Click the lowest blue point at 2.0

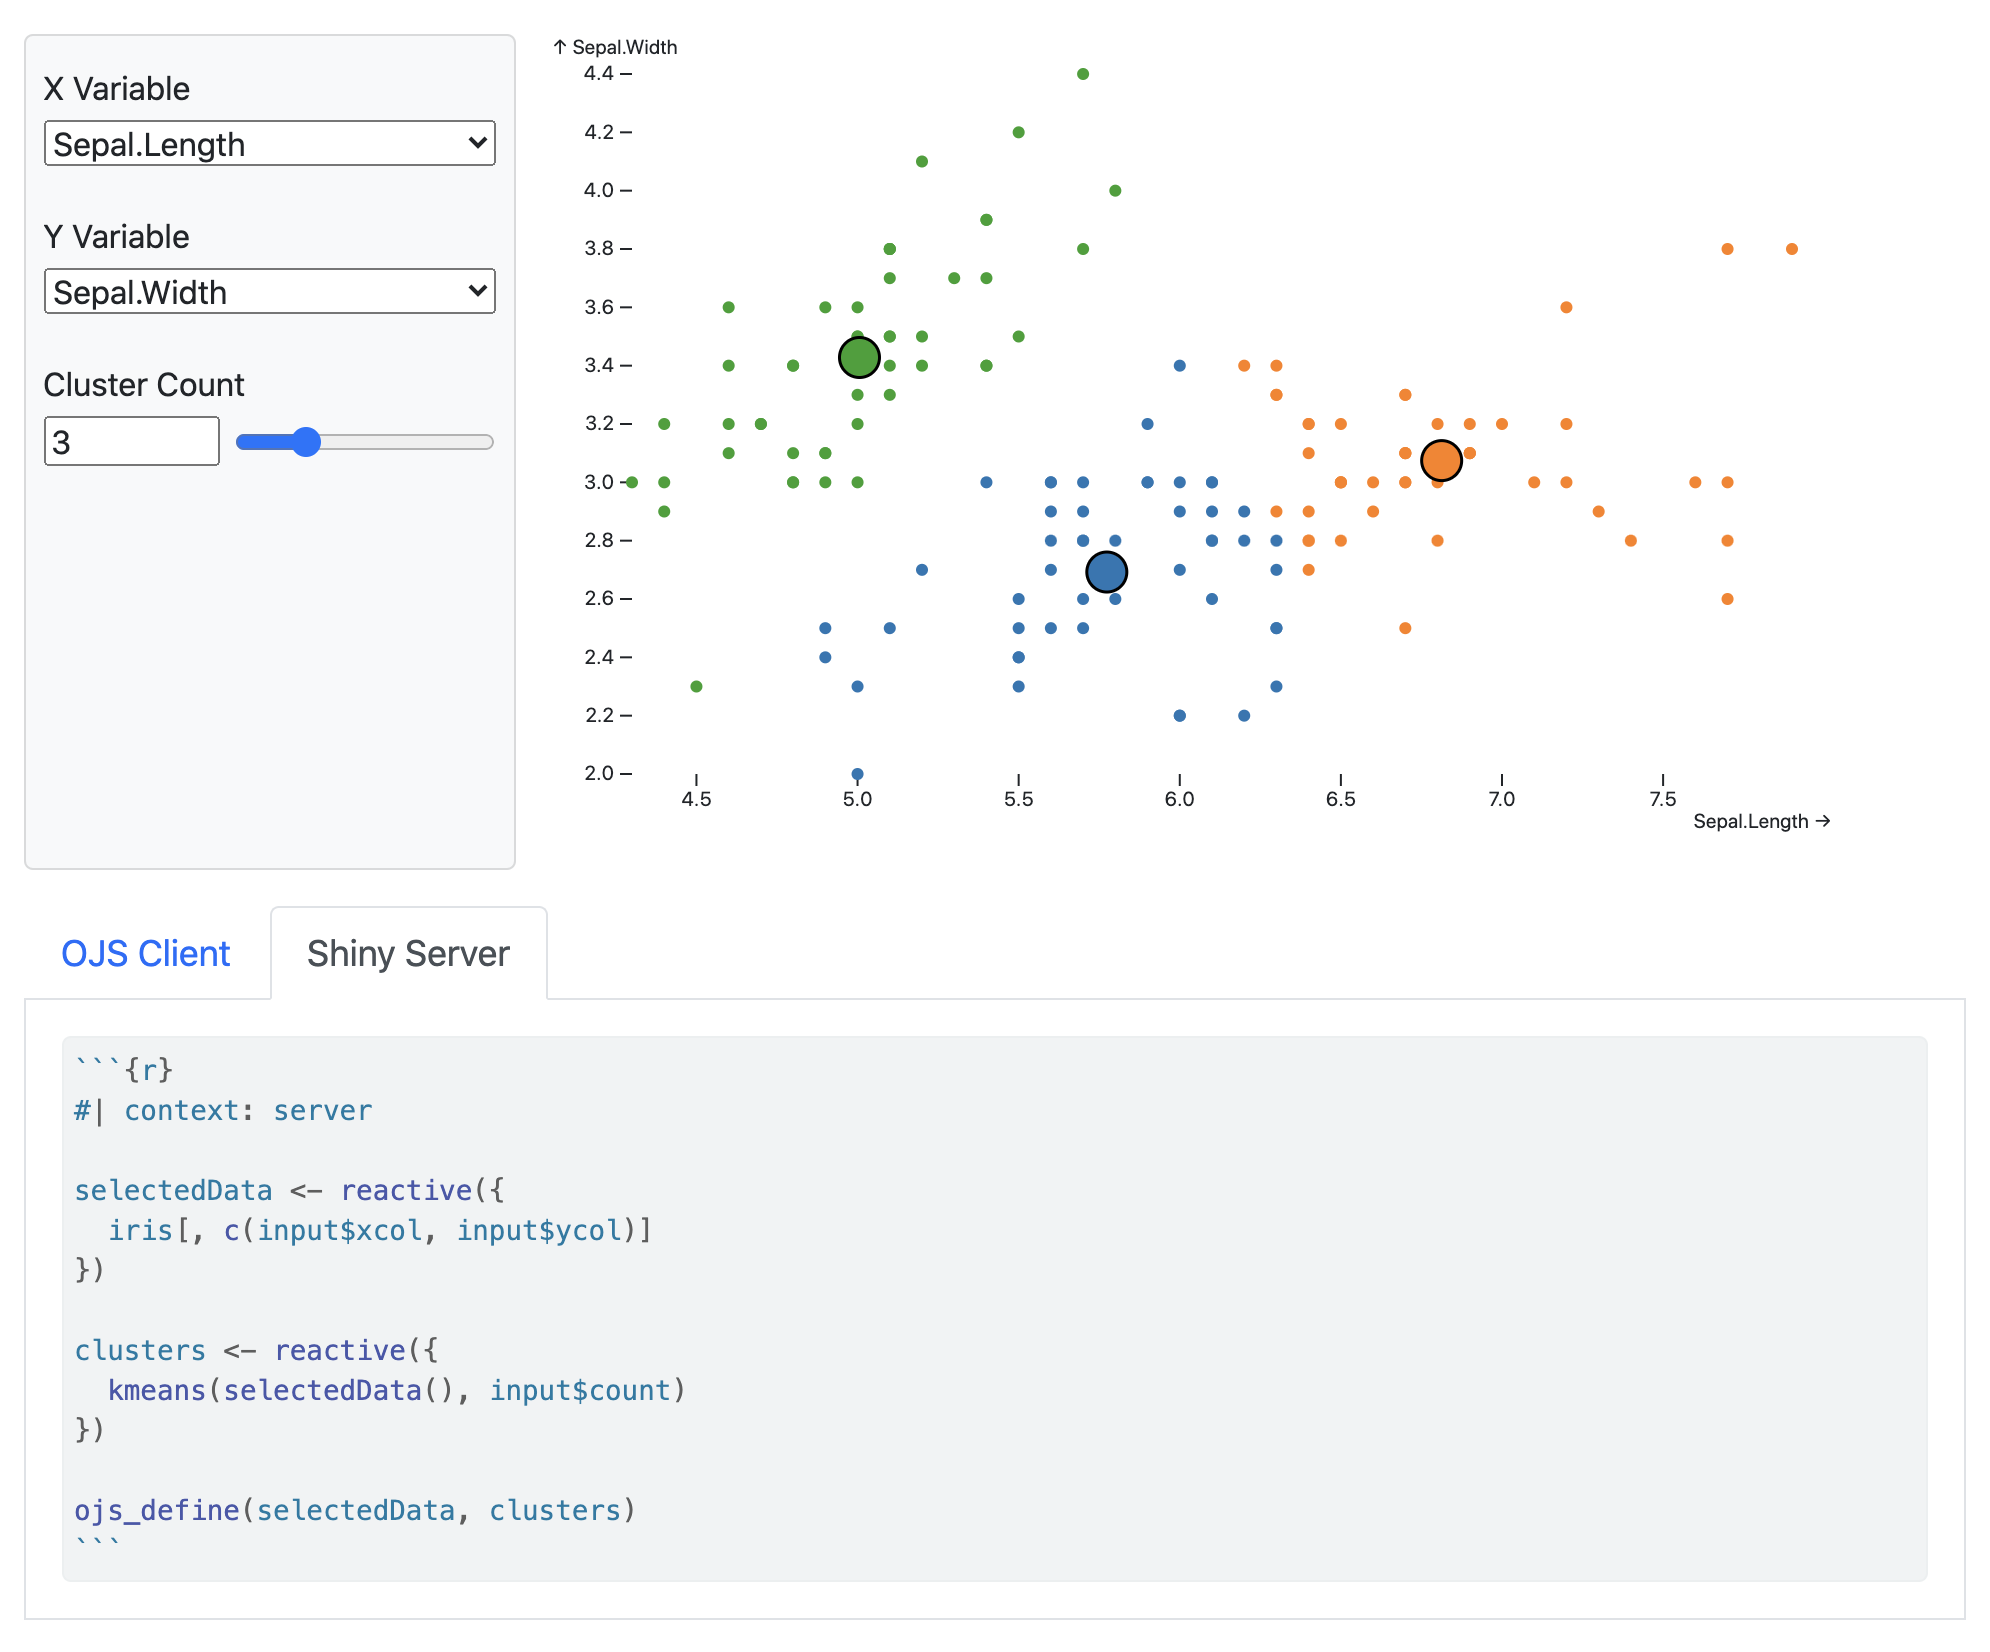pyautogui.click(x=857, y=774)
